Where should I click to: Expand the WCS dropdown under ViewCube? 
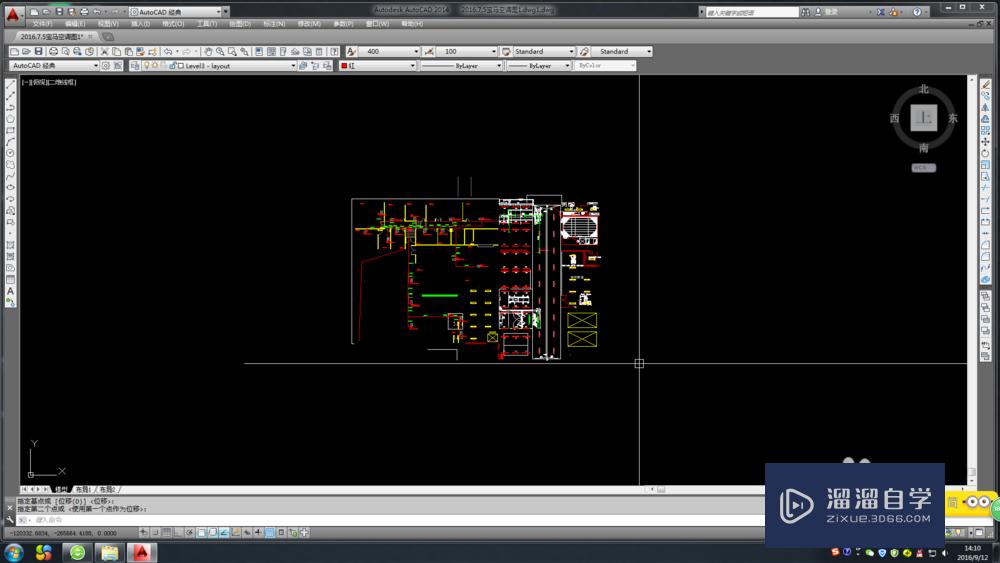(x=923, y=168)
